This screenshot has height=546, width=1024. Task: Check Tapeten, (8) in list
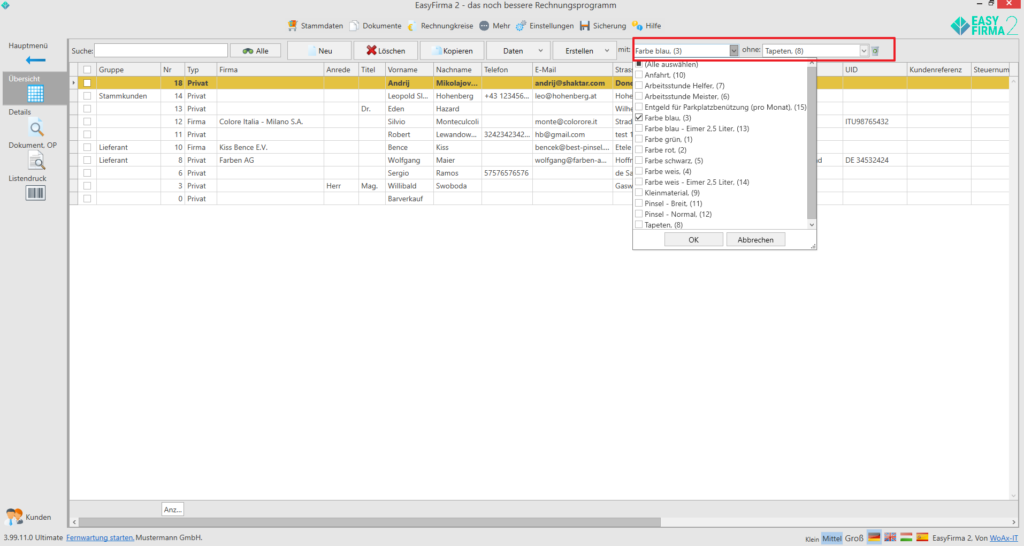(x=639, y=225)
